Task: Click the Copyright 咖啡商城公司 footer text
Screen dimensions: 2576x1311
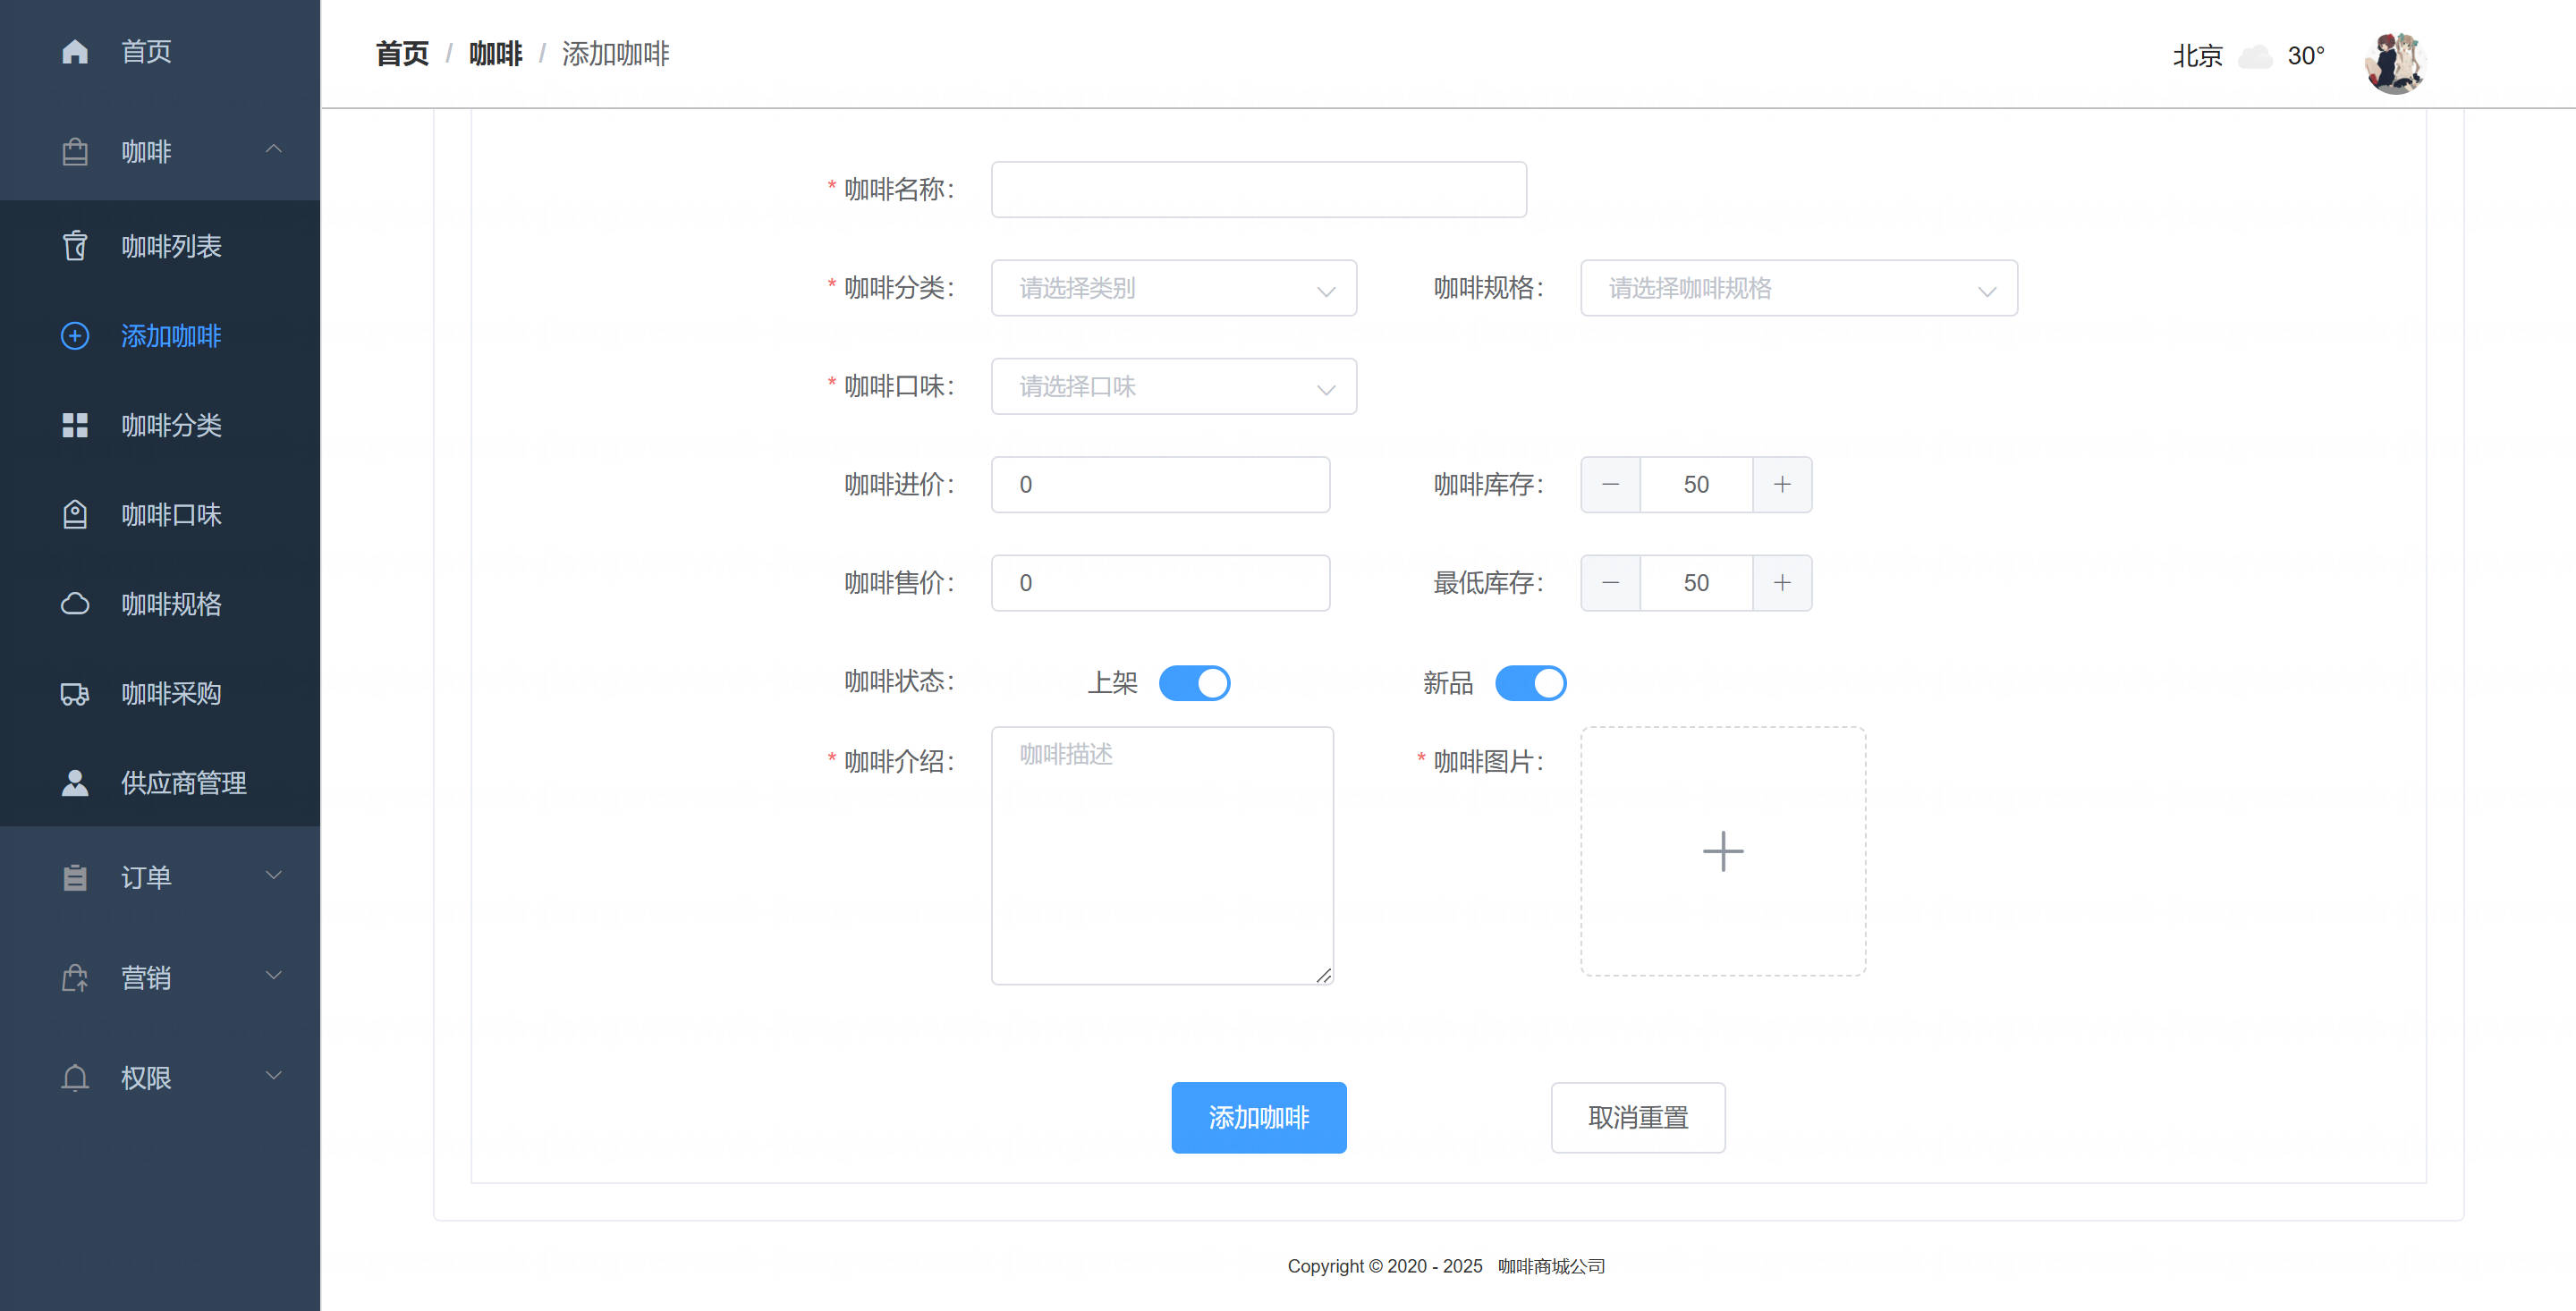Action: click(x=1446, y=1266)
